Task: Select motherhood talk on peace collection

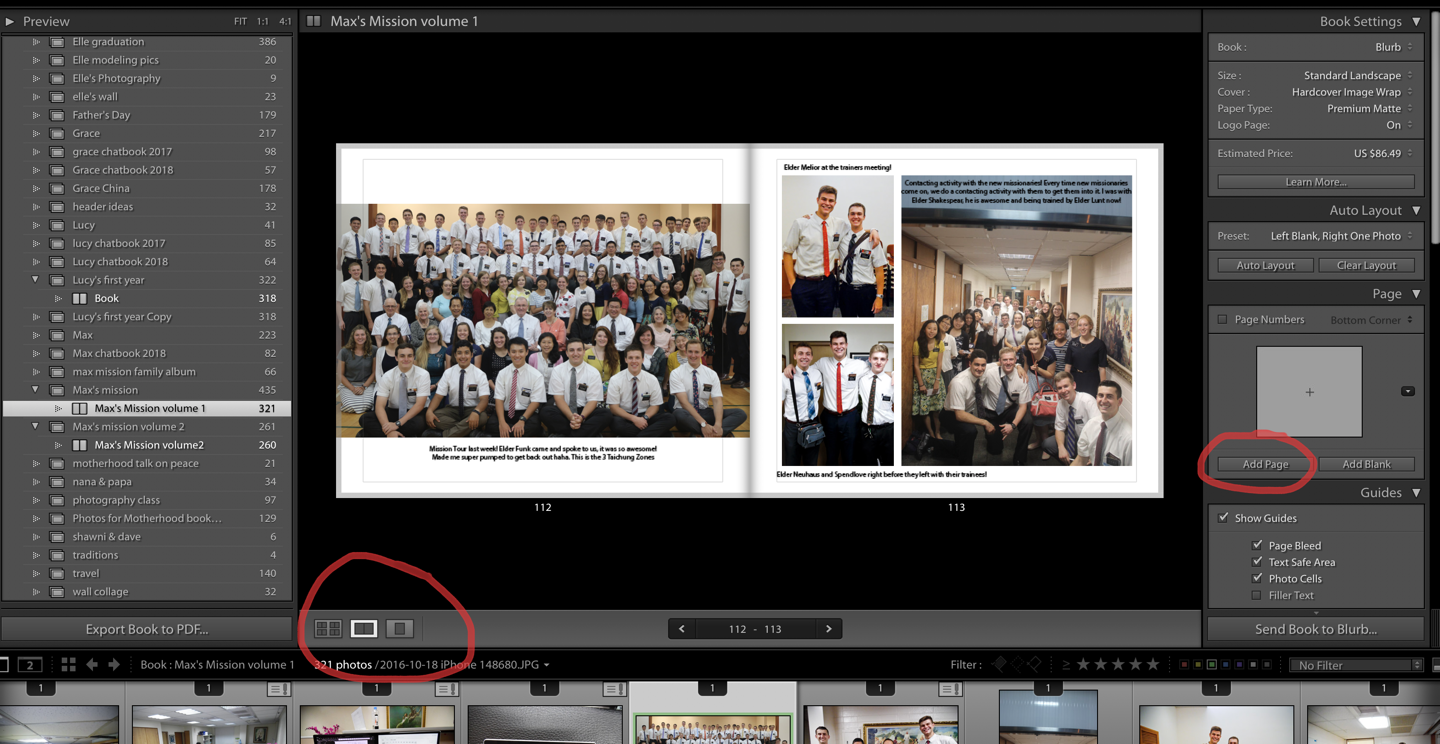Action: pyautogui.click(x=147, y=463)
